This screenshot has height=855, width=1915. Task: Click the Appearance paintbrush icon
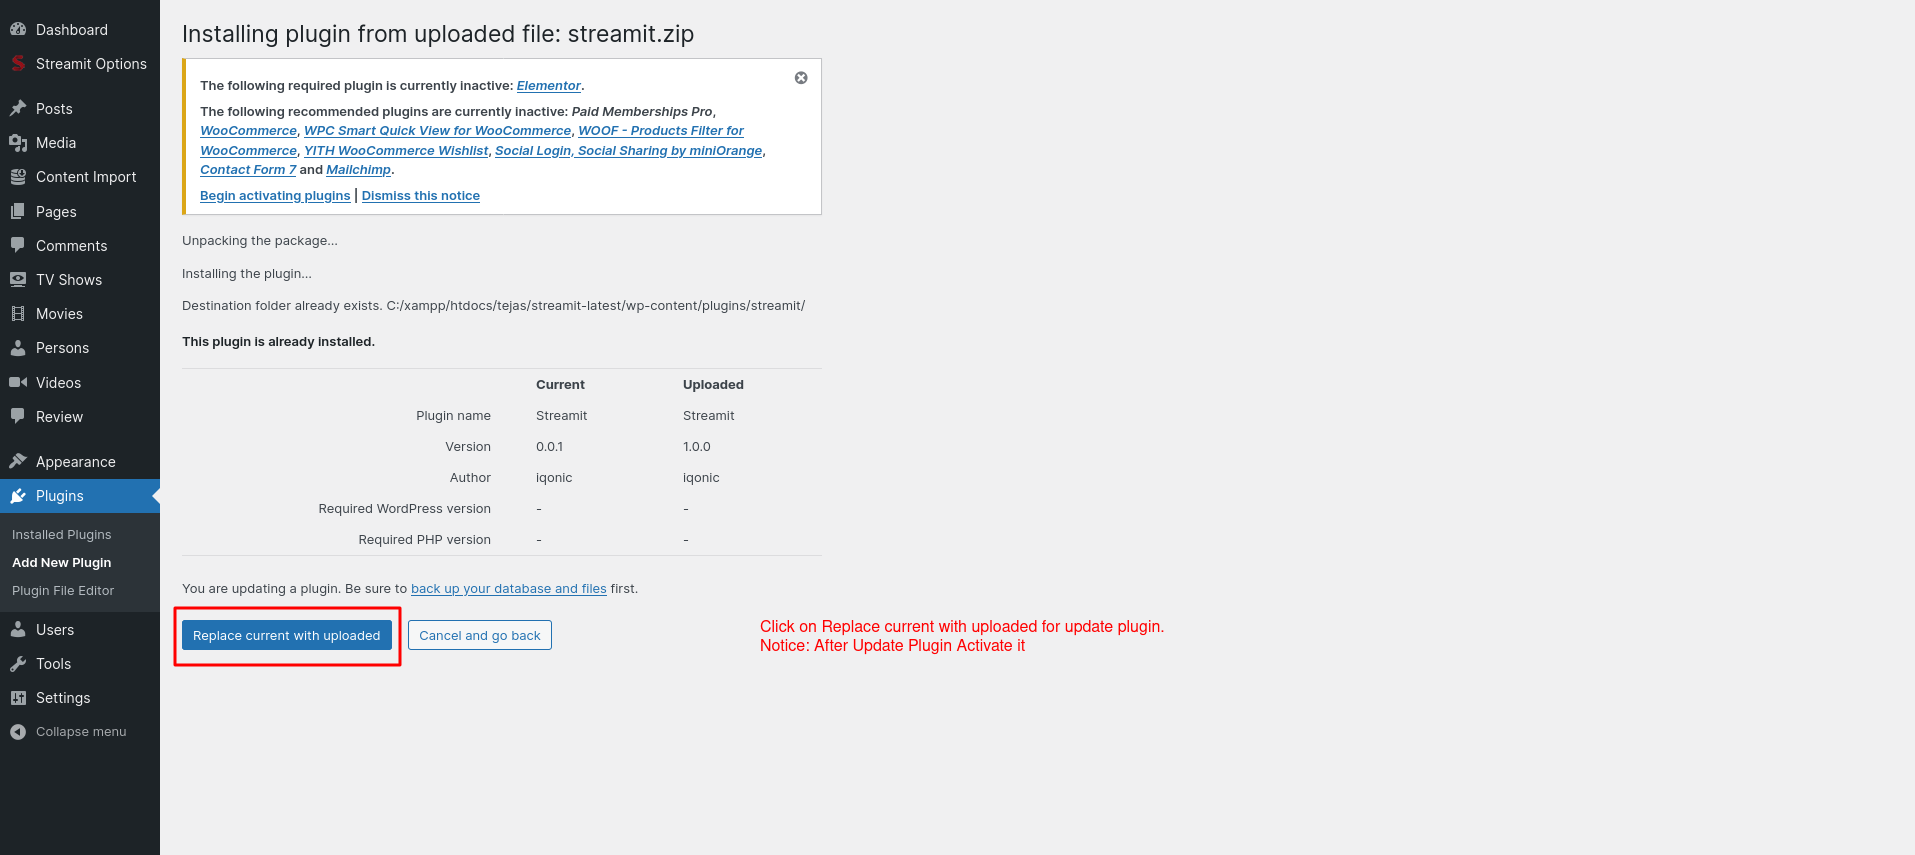18,462
